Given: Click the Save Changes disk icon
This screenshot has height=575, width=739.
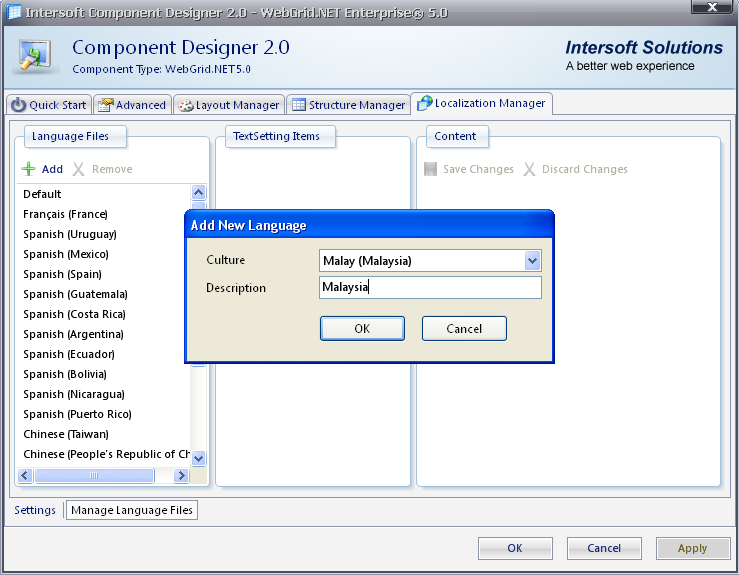Looking at the screenshot, I should [430, 169].
